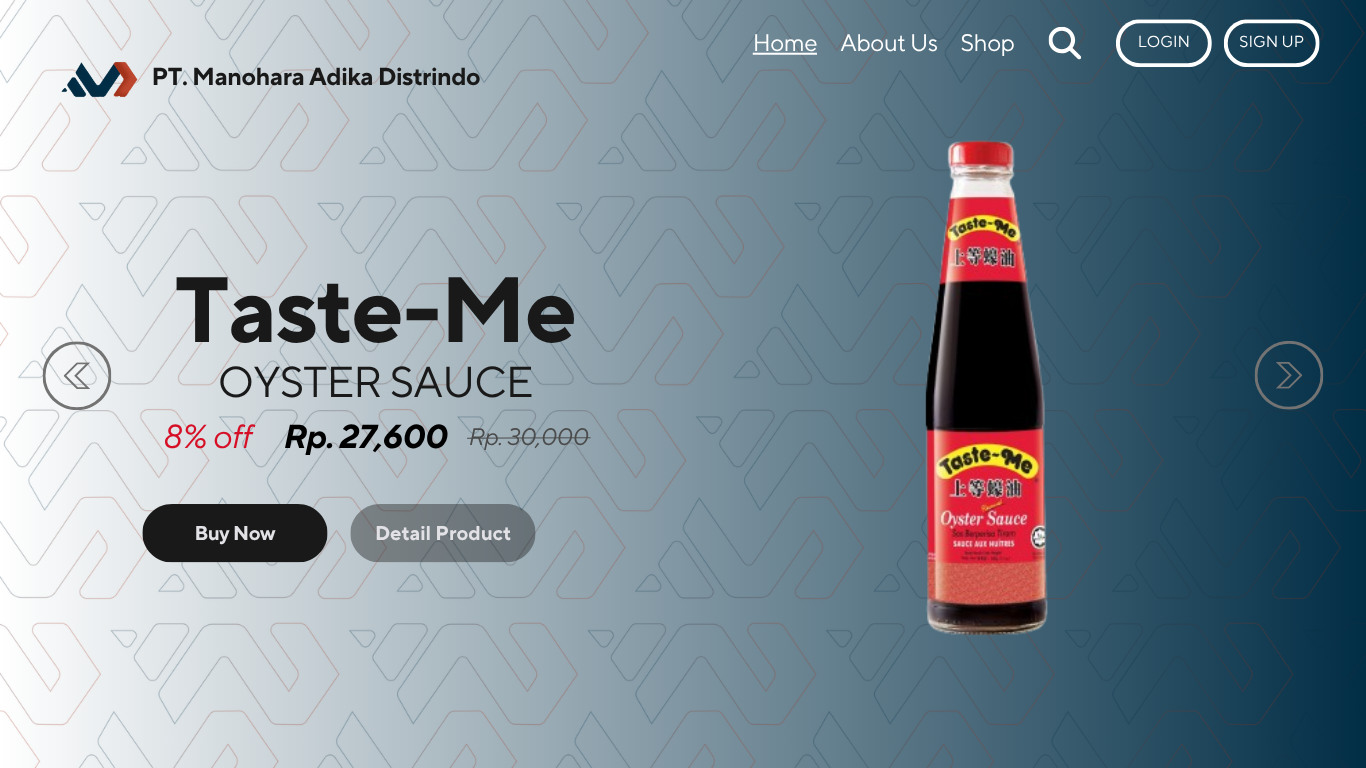Open the Shop menu item

click(987, 43)
